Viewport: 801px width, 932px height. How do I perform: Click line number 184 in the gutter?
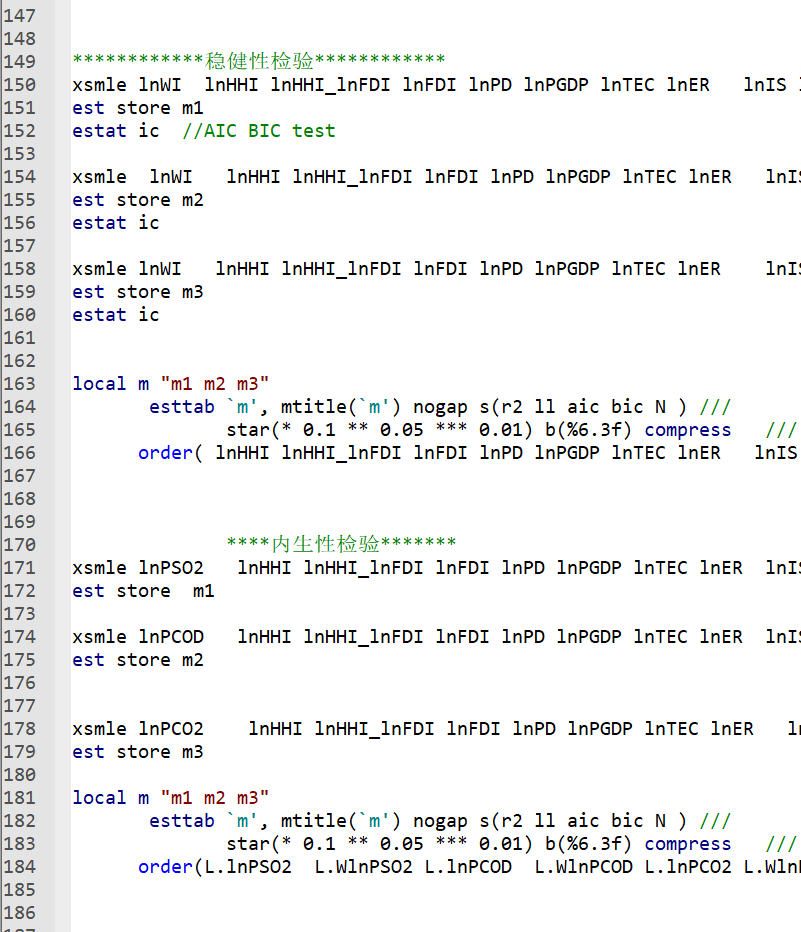coord(20,867)
